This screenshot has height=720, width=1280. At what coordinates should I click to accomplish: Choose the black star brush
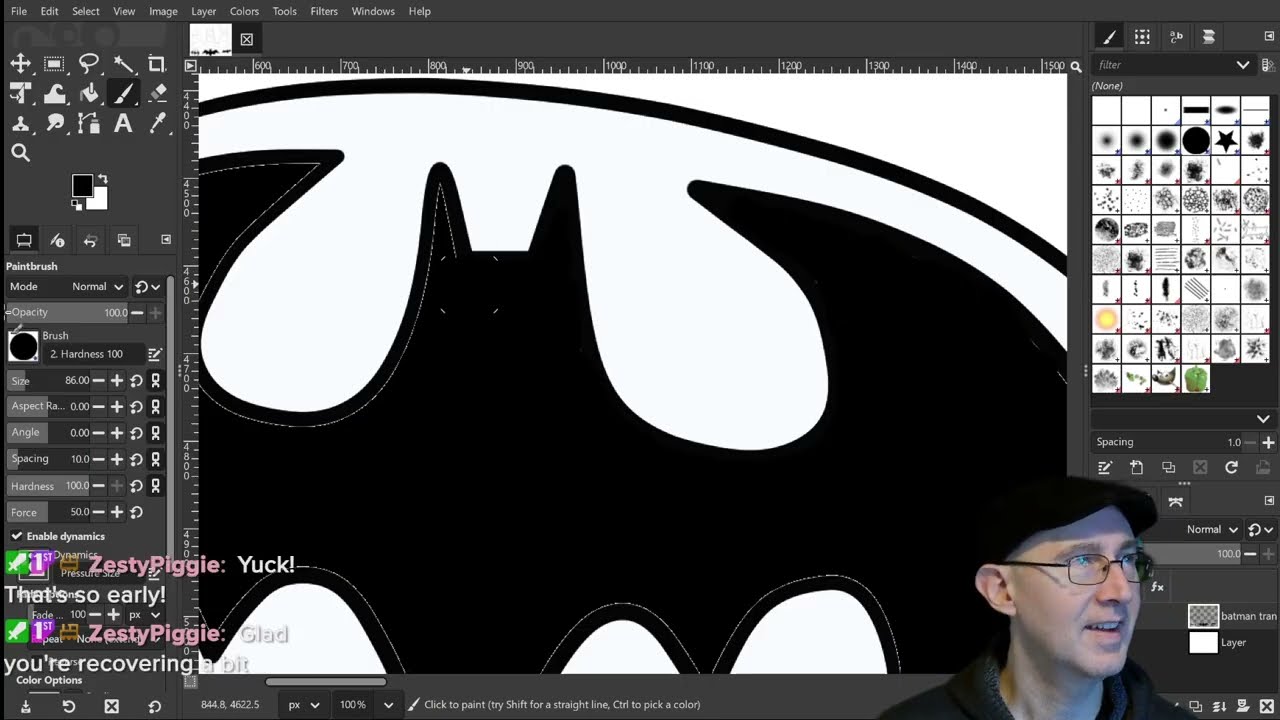(x=1226, y=140)
